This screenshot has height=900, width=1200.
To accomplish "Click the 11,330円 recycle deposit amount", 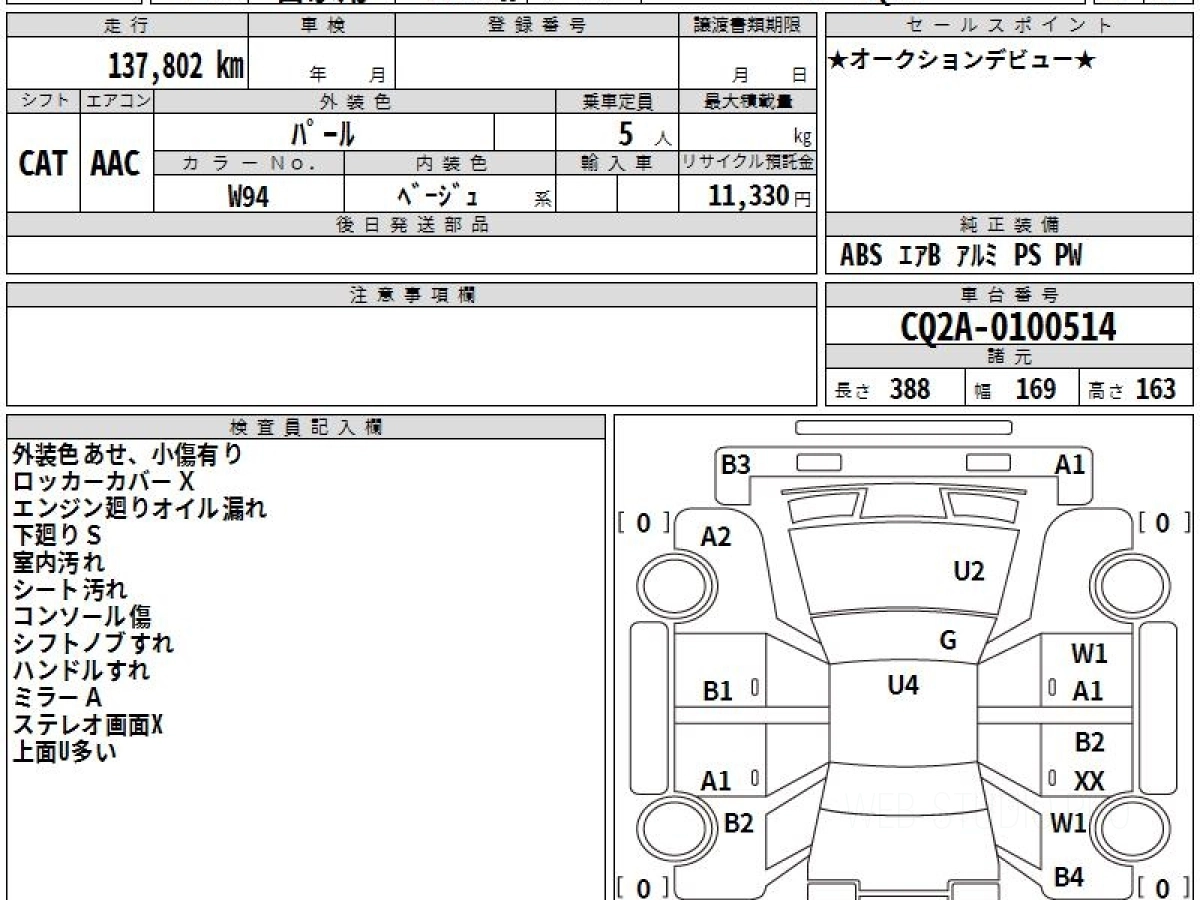I will click(759, 196).
